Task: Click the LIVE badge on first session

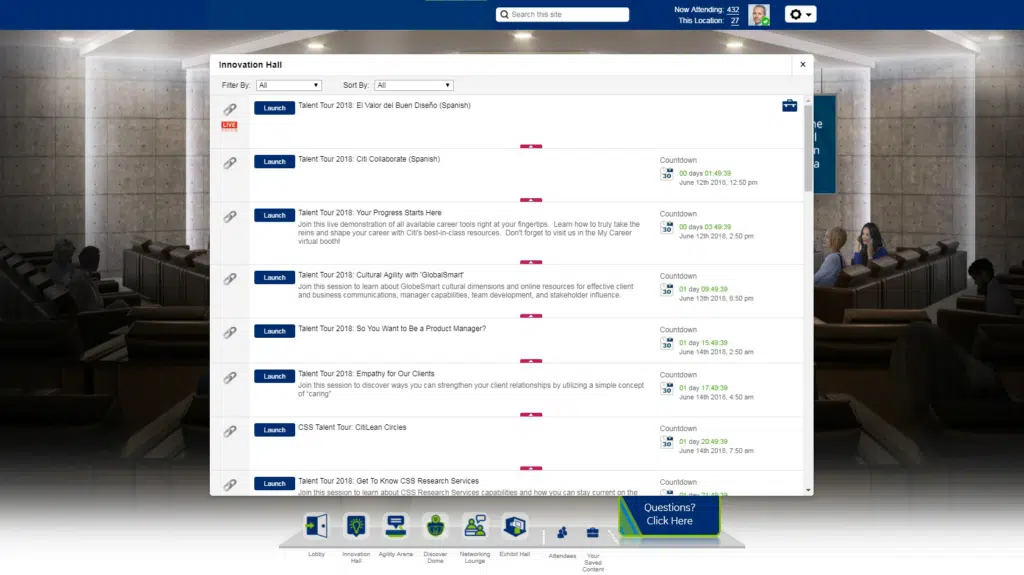Action: tap(229, 125)
